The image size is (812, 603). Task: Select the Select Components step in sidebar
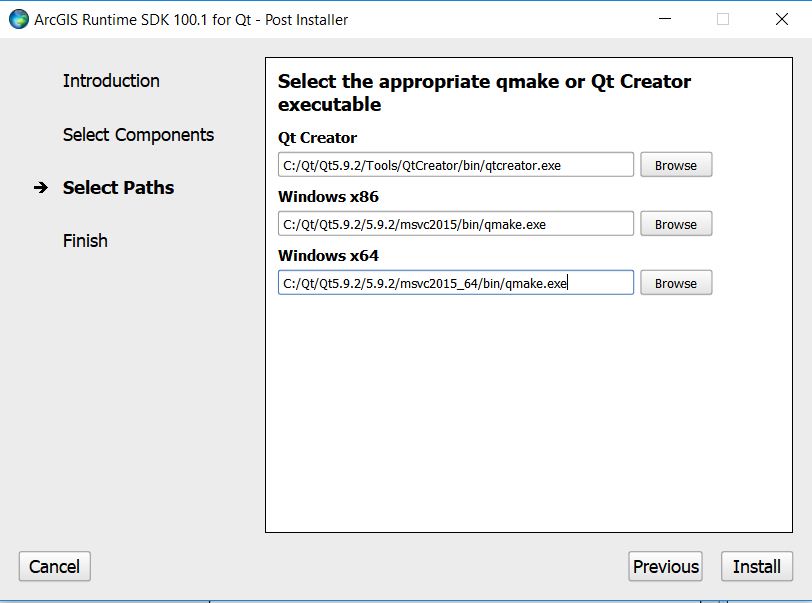pos(138,135)
